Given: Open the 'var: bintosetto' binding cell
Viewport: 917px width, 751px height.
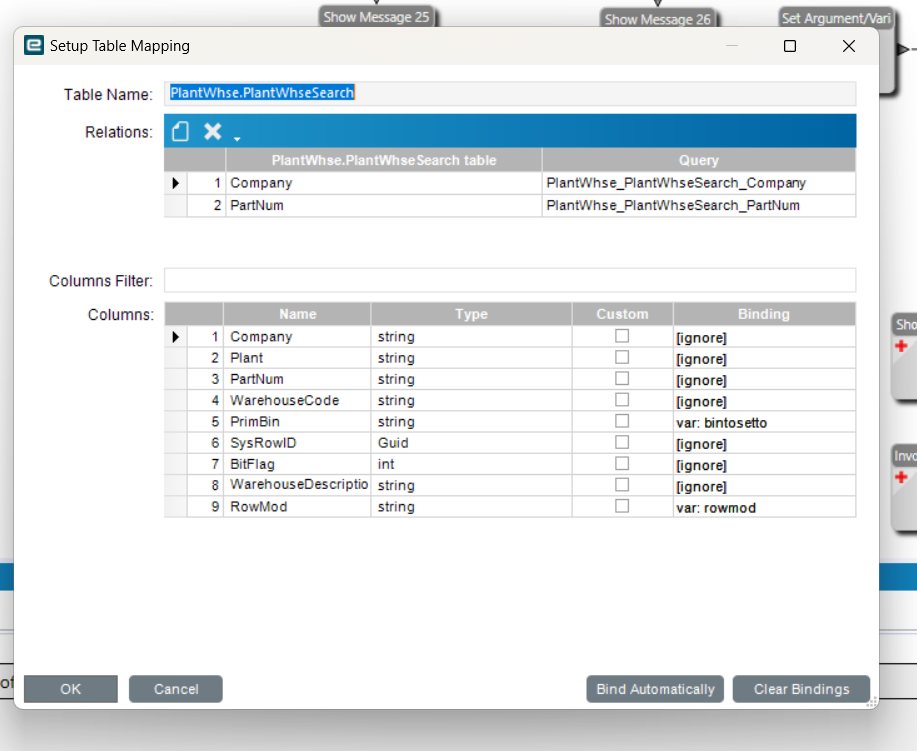Looking at the screenshot, I should coord(764,422).
